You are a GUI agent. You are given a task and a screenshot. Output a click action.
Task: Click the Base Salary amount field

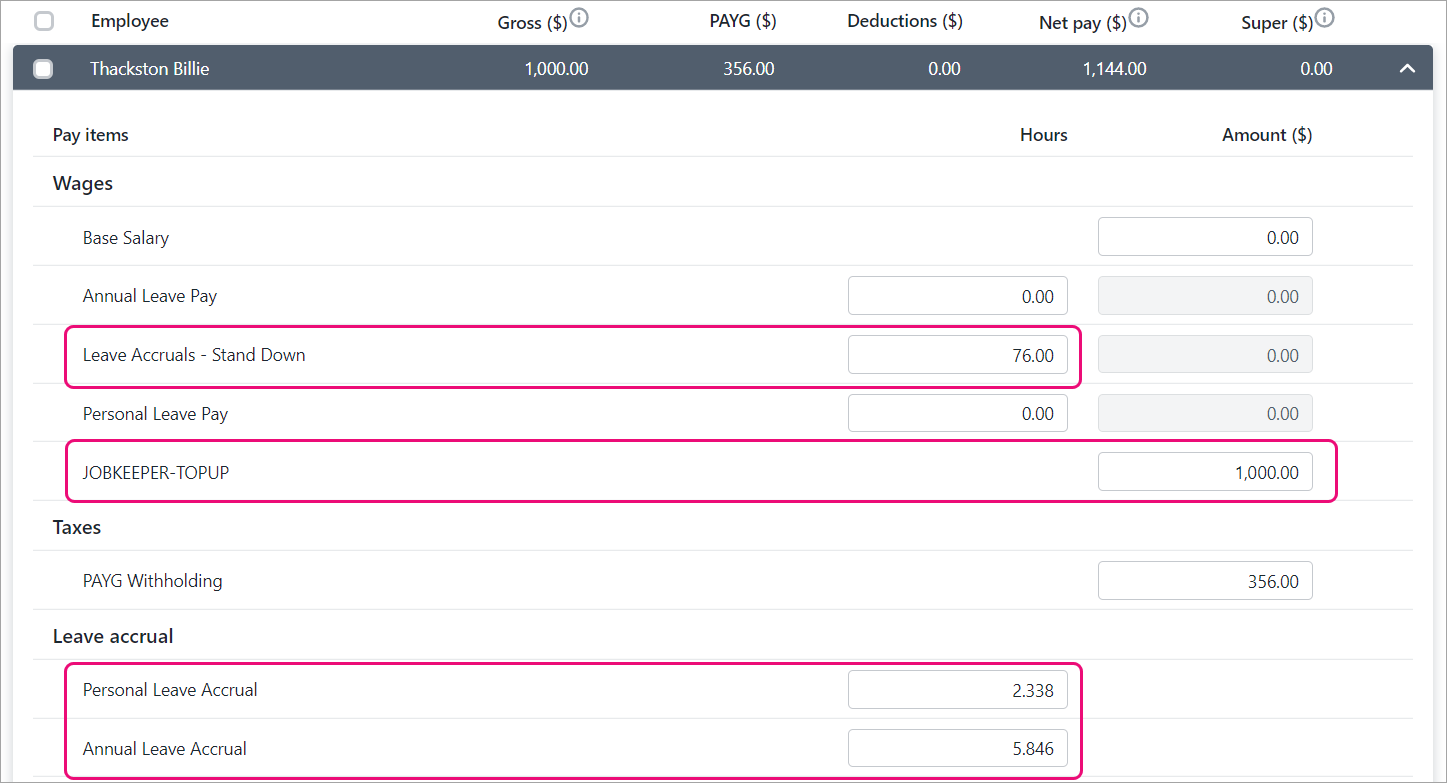[1205, 238]
